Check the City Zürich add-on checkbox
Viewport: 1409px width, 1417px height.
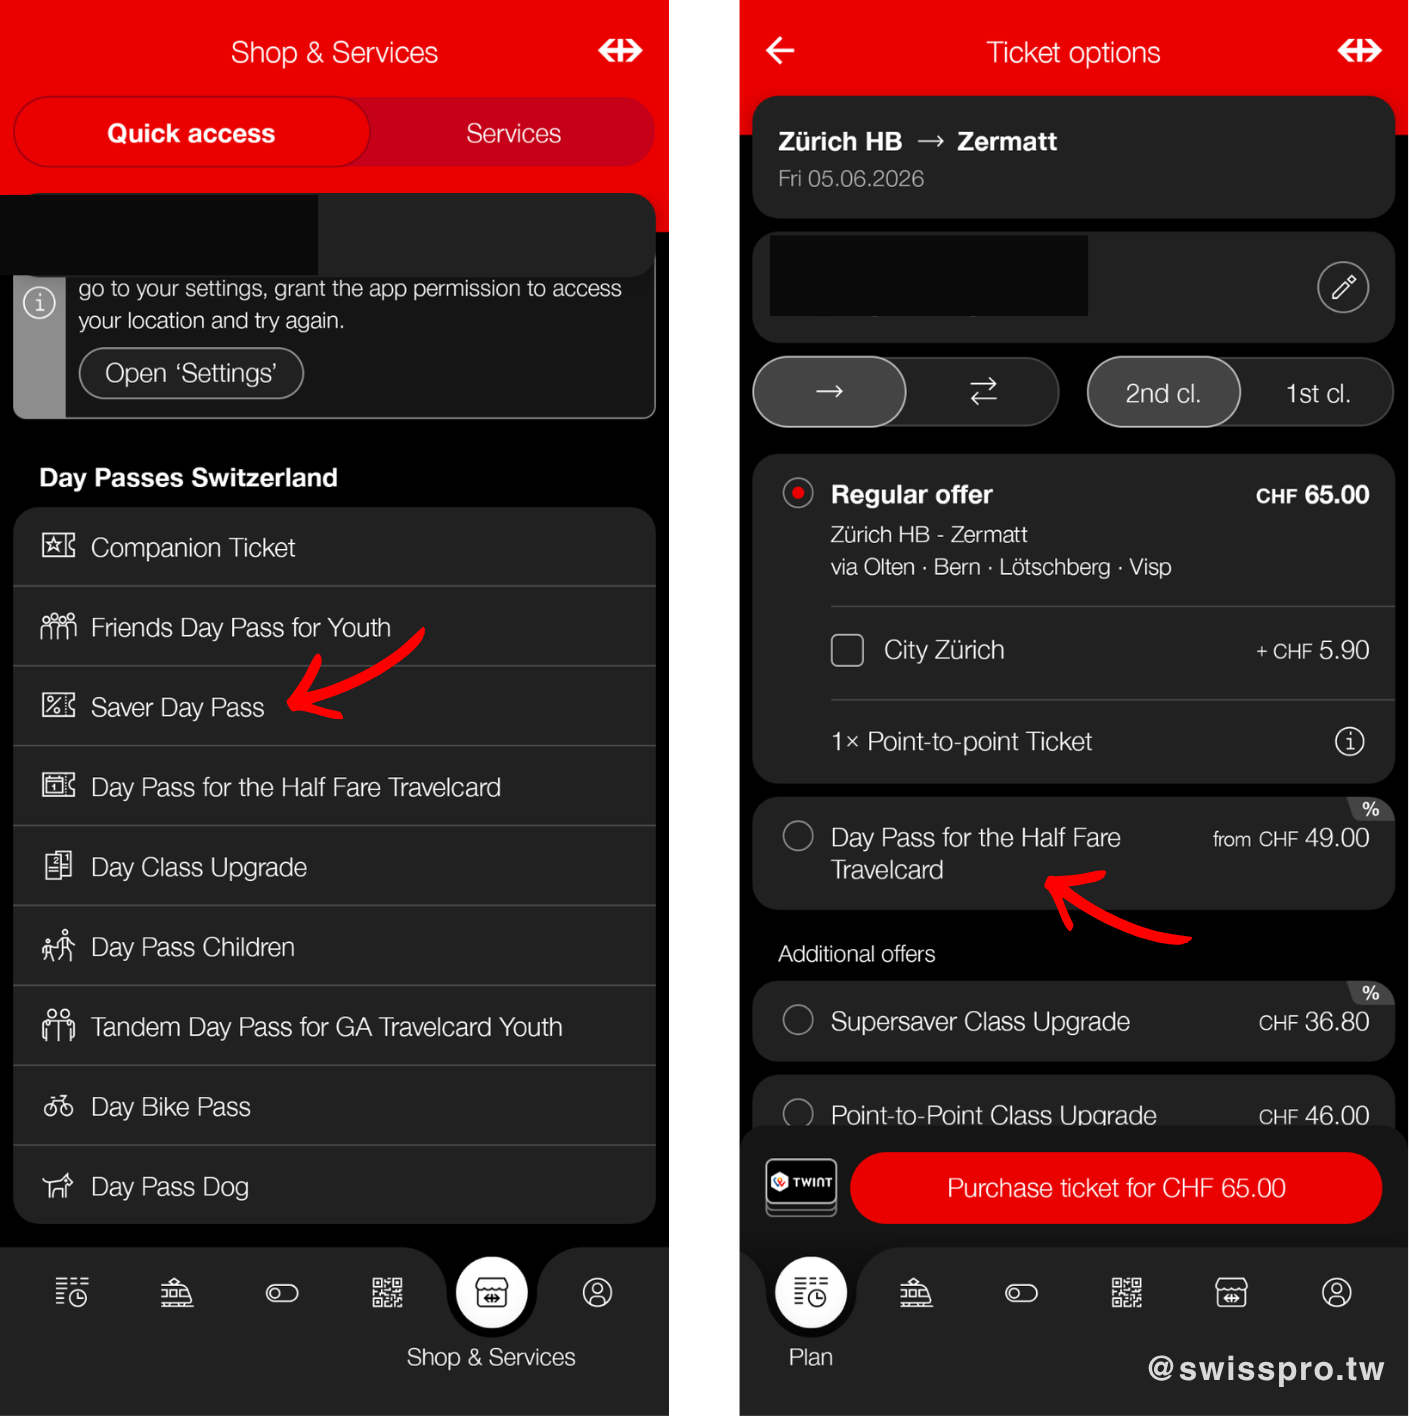847,650
